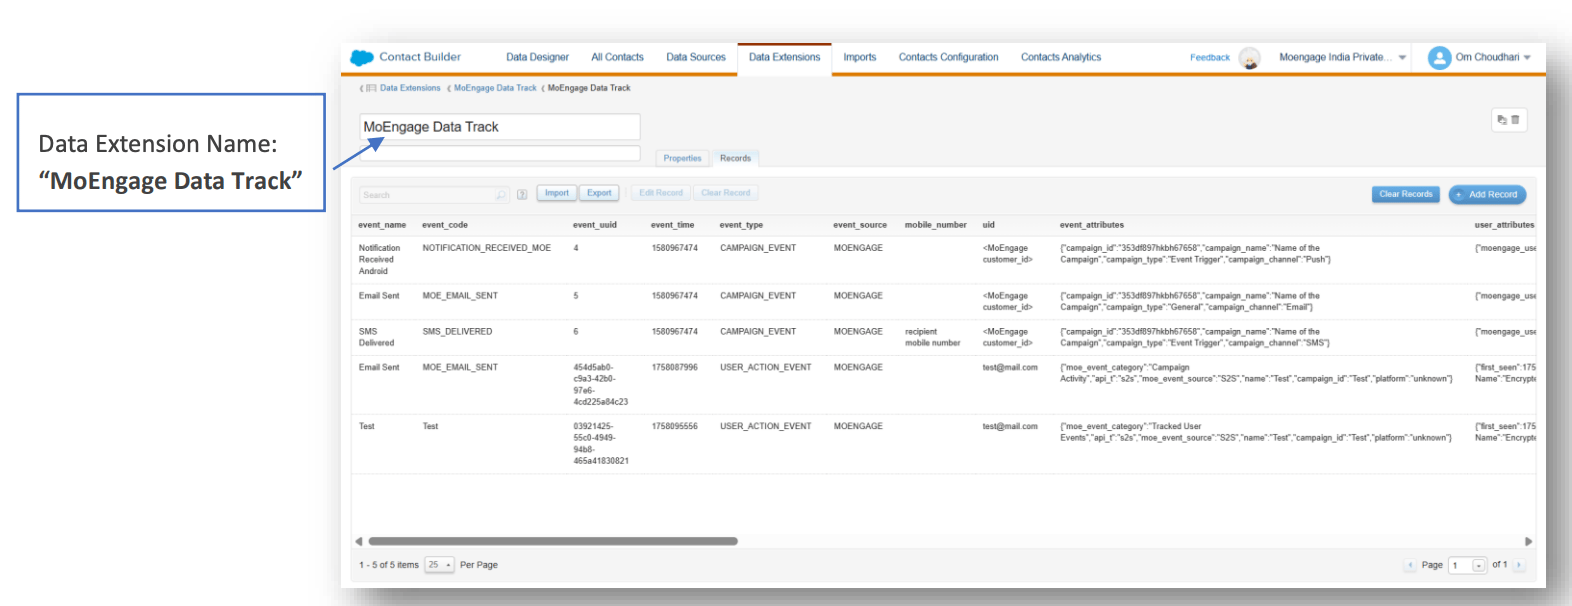This screenshot has height=606, width=1572.
Task: Click the event_name column header
Action: (x=382, y=225)
